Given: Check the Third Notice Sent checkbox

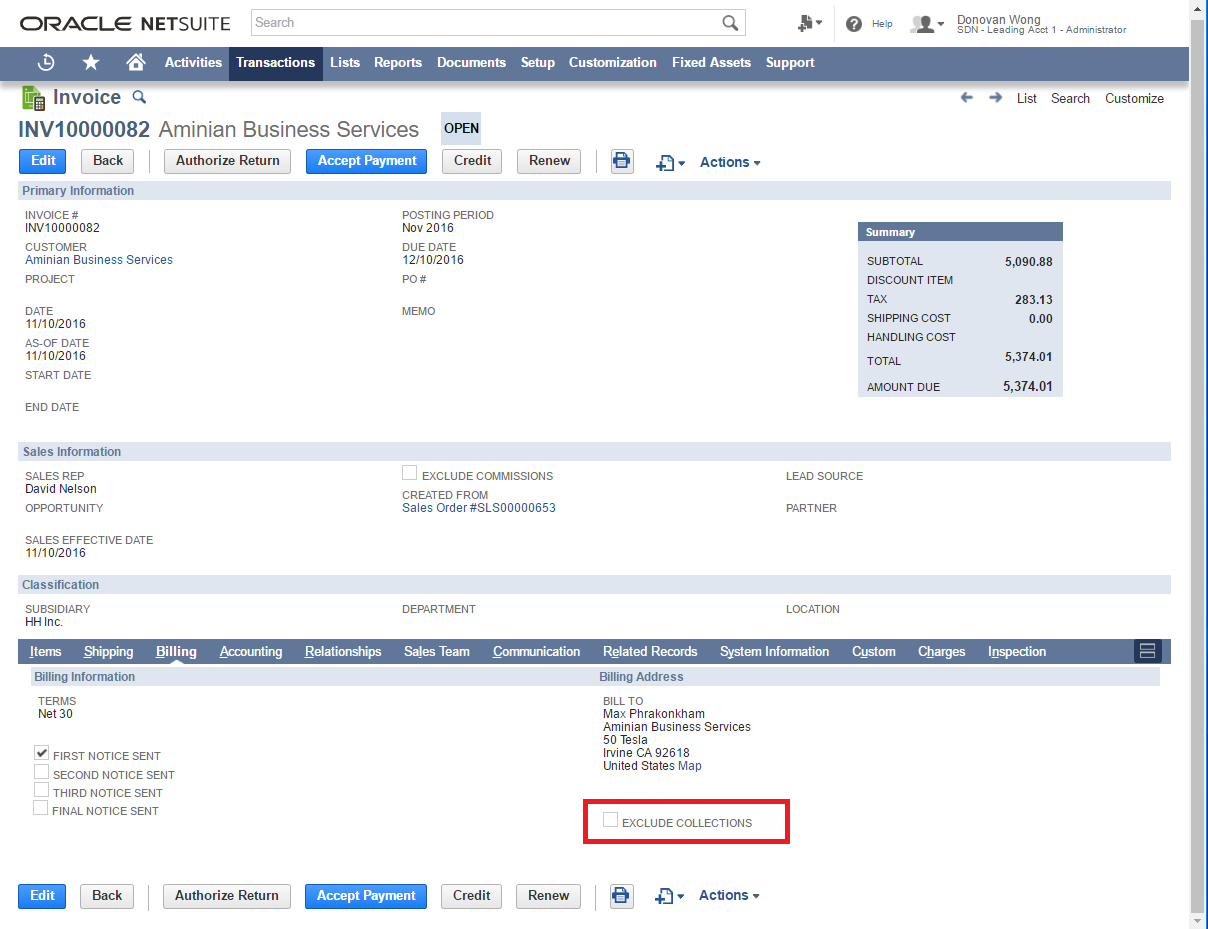Looking at the screenshot, I should click(x=41, y=790).
